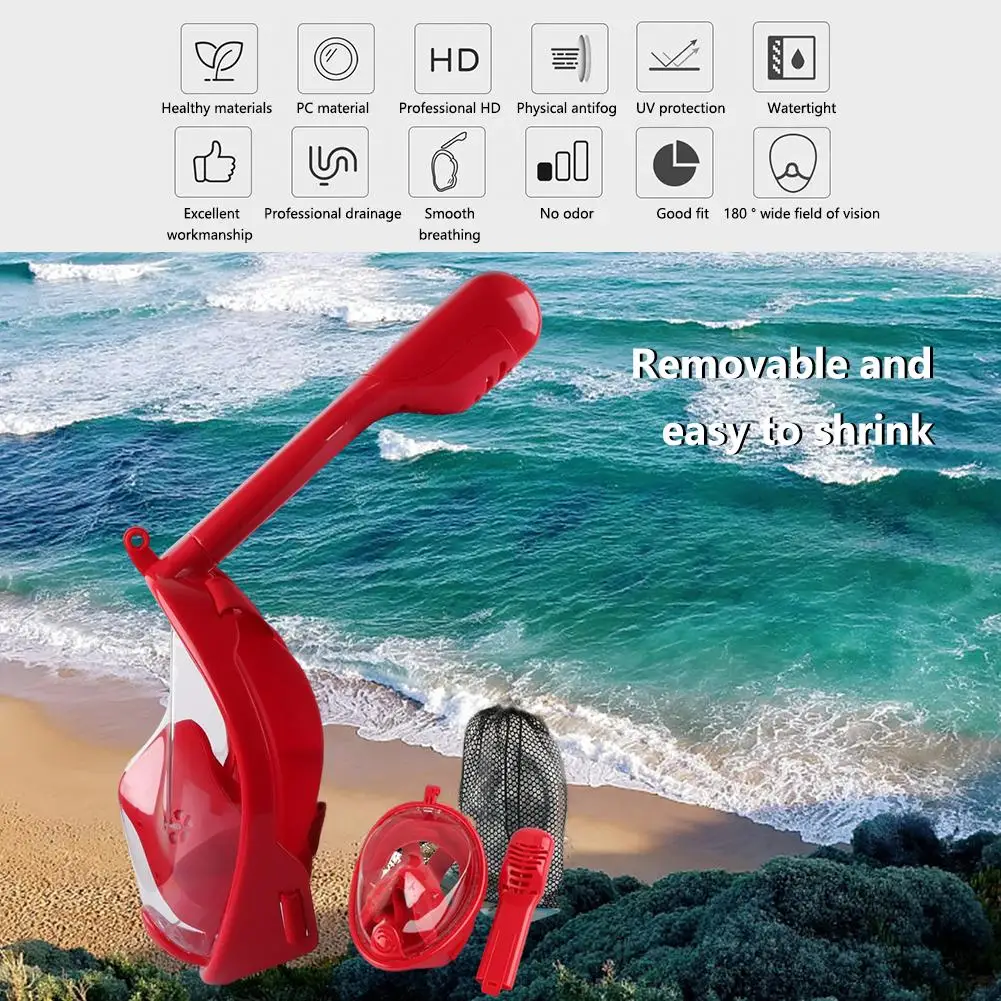The image size is (1001, 1001).
Task: Click the Smooth breathing snorkel icon
Action: click(447, 162)
